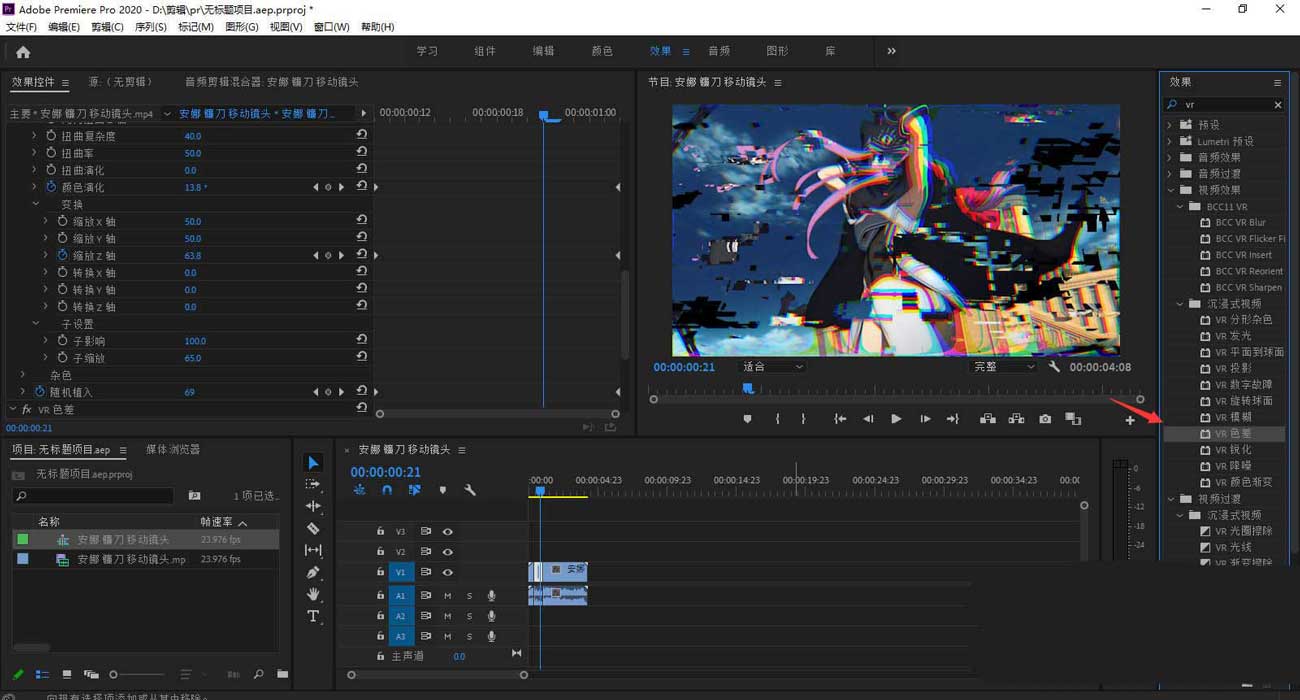Select the Razor tool in tools panel

coord(313,528)
